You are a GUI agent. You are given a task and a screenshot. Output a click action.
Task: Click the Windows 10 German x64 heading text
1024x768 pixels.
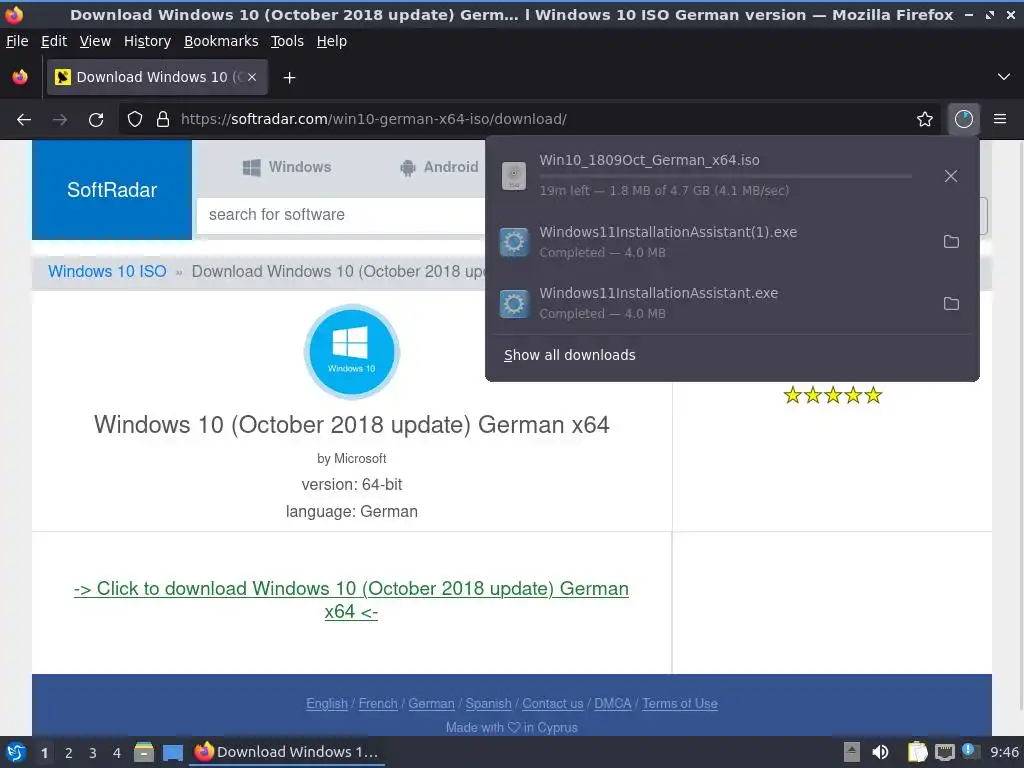[351, 425]
